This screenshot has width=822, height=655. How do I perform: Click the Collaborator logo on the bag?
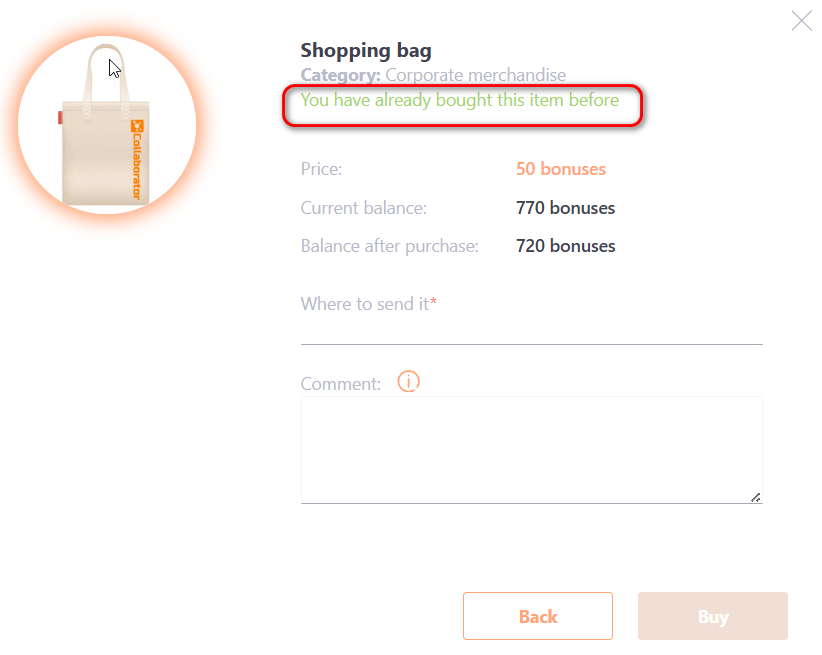pyautogui.click(x=137, y=158)
